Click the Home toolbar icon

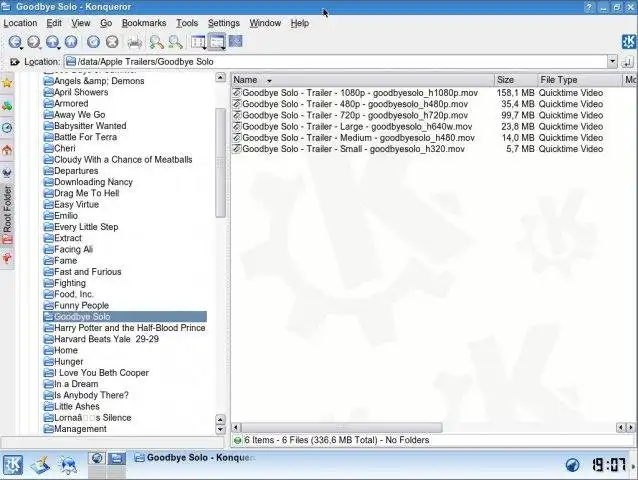pos(71,41)
